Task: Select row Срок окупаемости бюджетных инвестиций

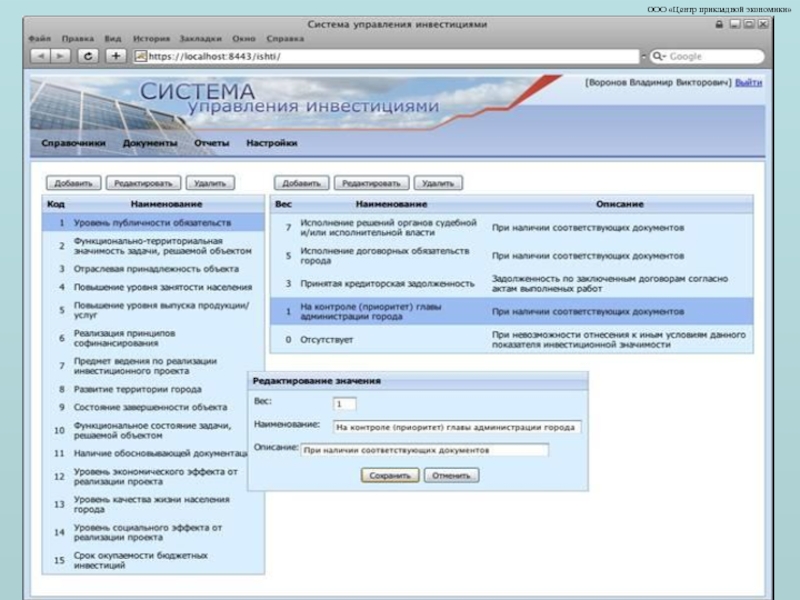Action: pyautogui.click(x=153, y=560)
